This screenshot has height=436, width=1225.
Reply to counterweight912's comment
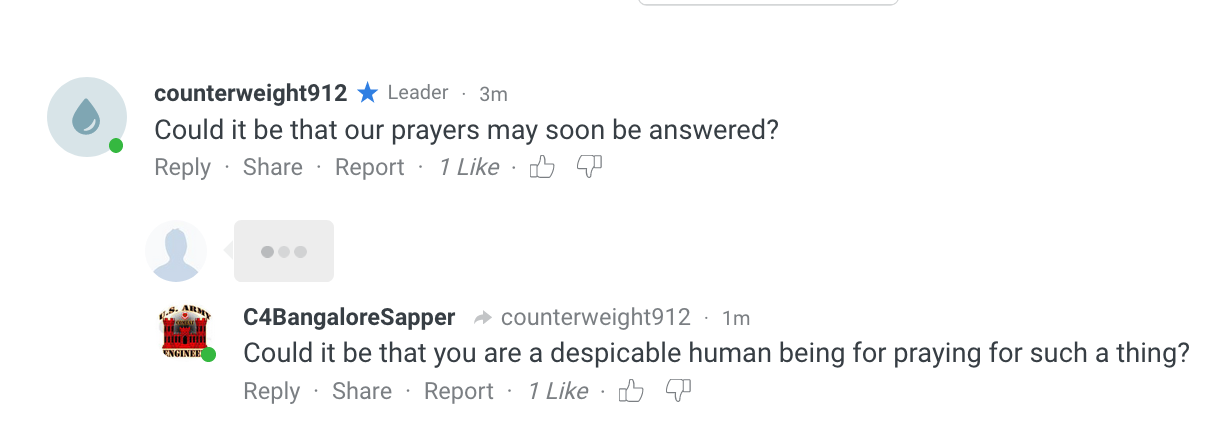pos(182,167)
